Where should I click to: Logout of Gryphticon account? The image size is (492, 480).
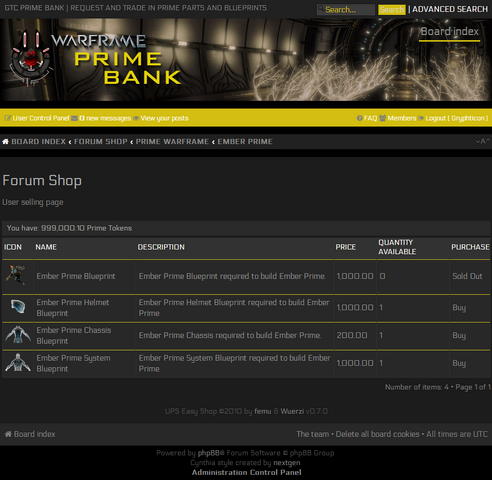[x=456, y=118]
